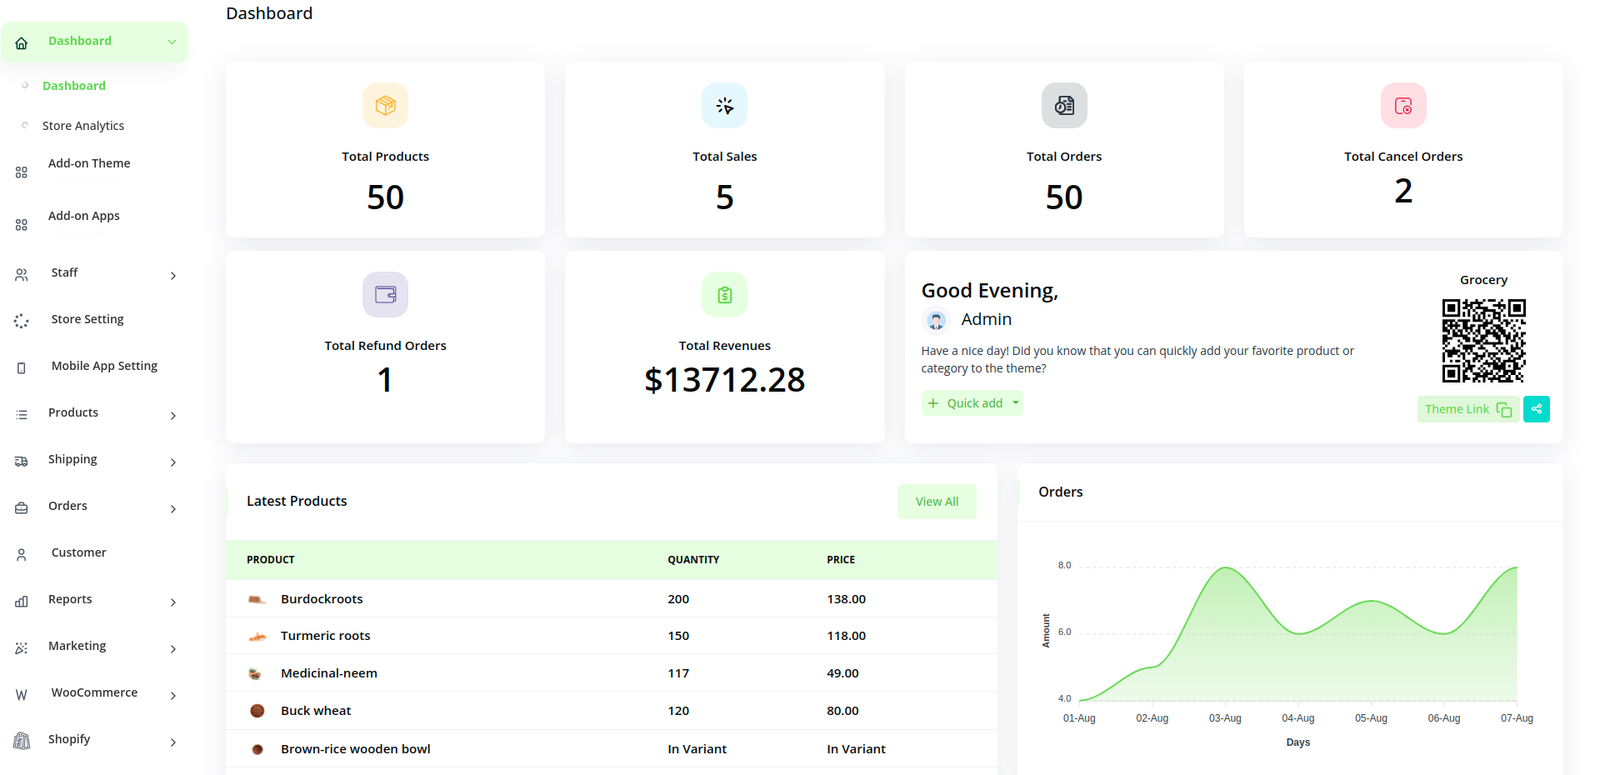This screenshot has width=1600, height=775.
Task: Click the Total Cancel Orders icon
Action: pos(1403,106)
